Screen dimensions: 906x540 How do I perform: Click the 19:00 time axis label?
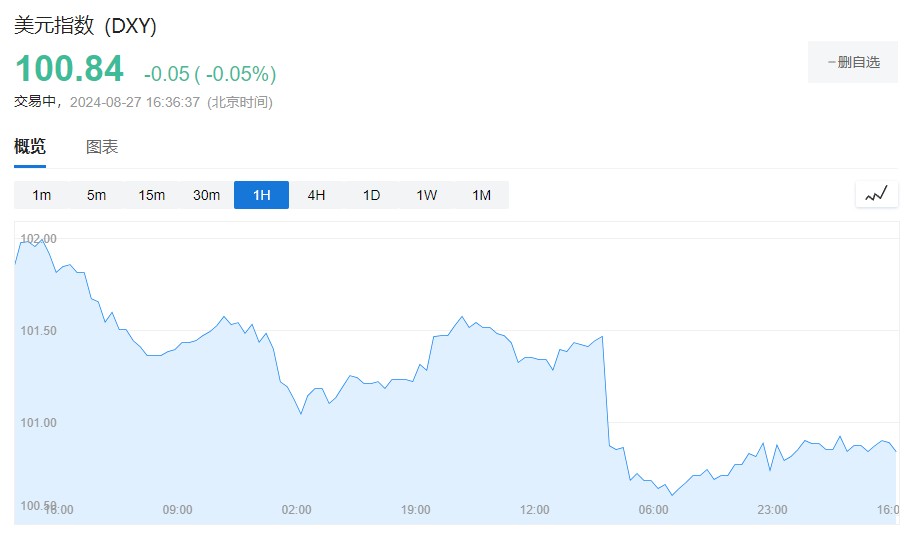tap(415, 510)
